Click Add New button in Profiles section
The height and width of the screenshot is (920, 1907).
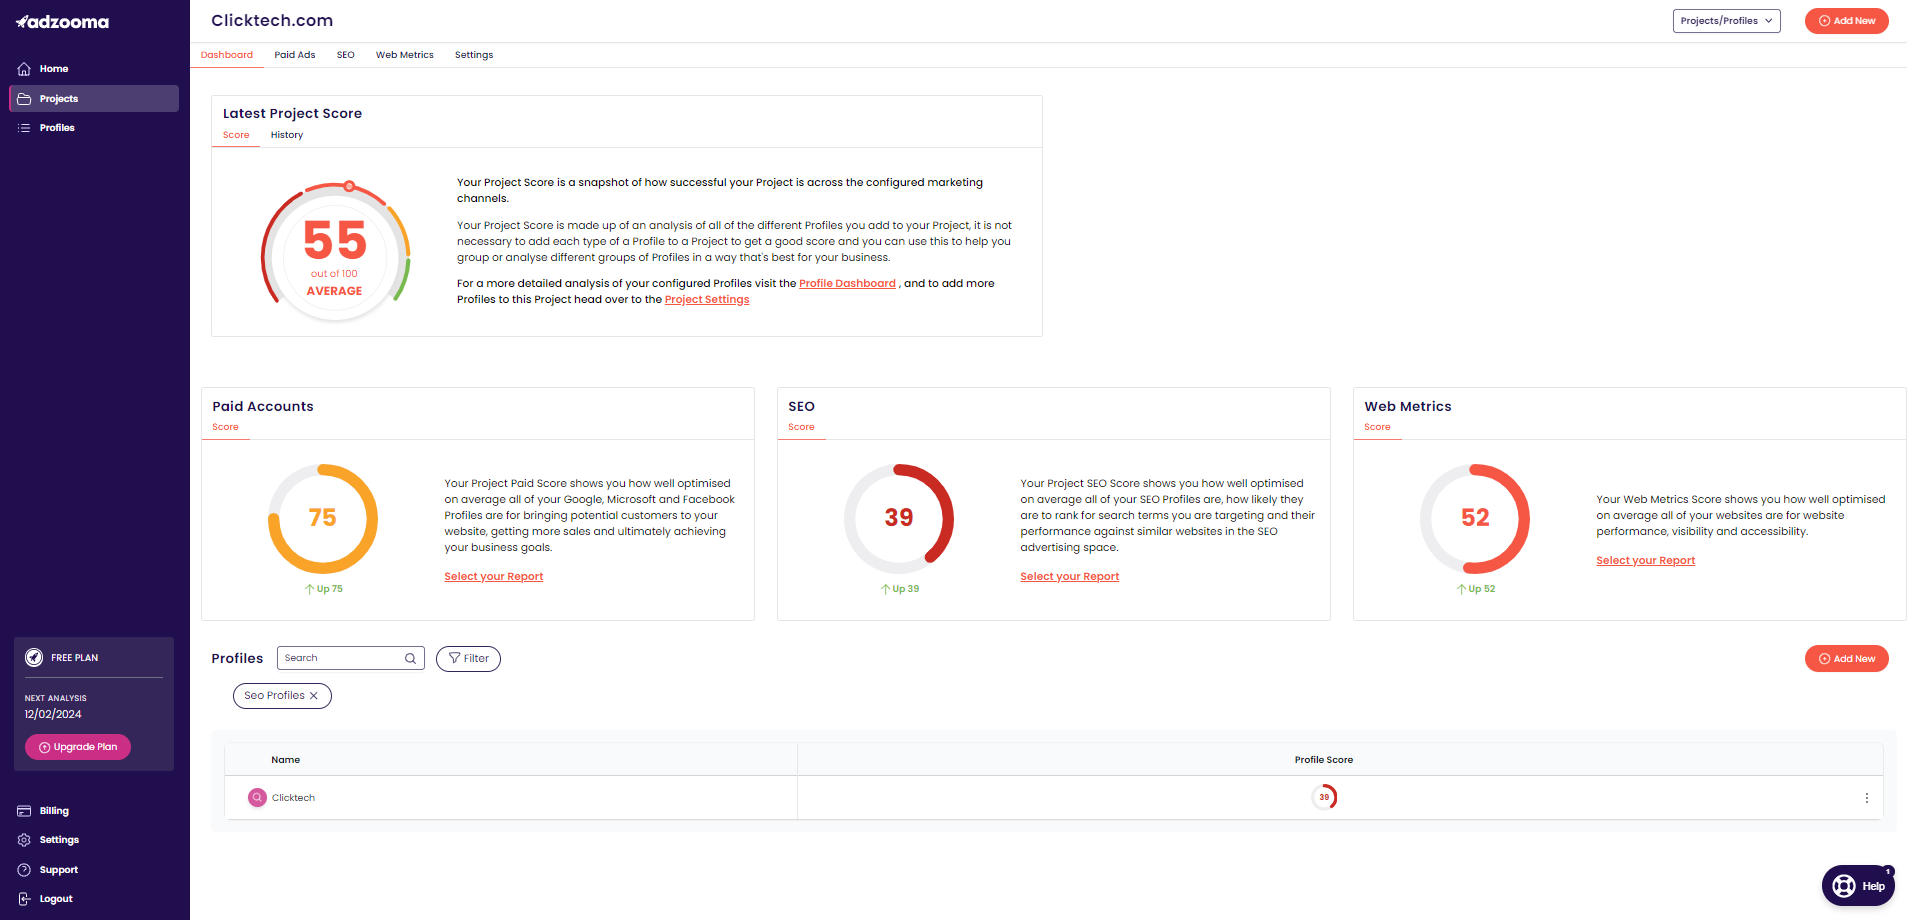click(1846, 659)
